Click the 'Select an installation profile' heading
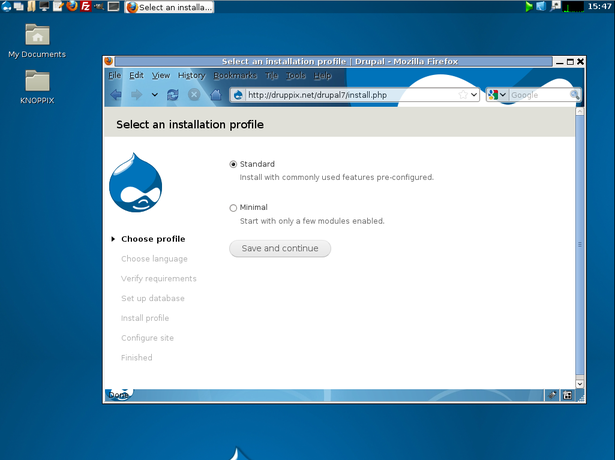The height and width of the screenshot is (460, 615). point(190,125)
